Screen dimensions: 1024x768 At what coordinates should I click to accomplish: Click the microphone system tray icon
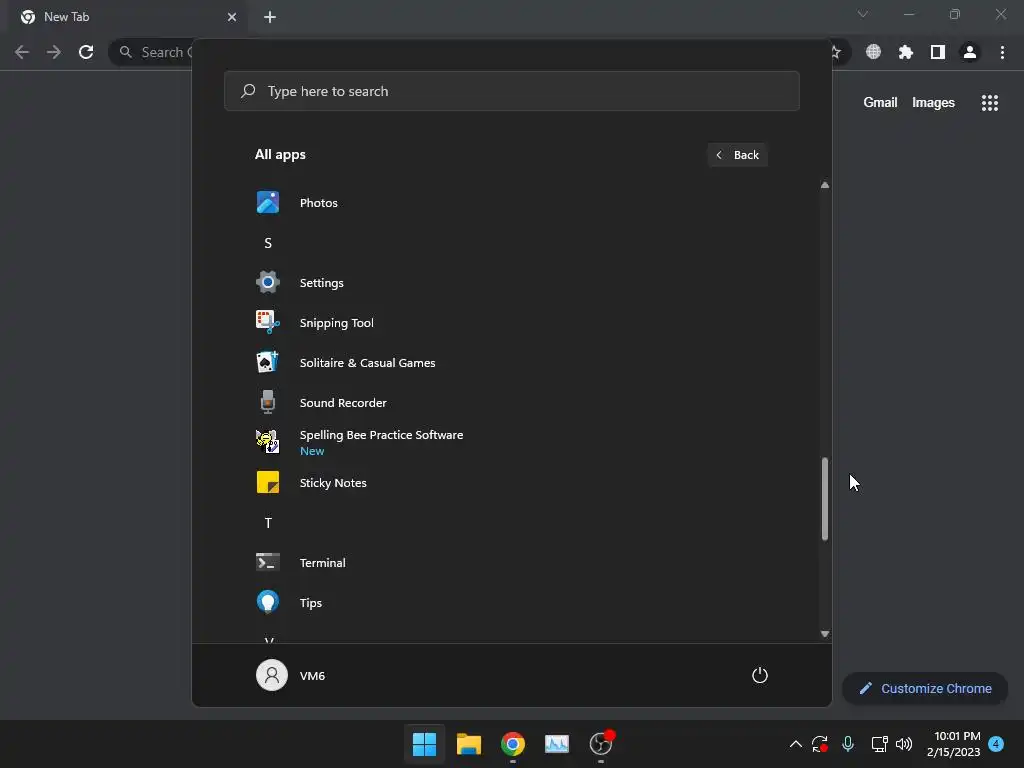click(x=848, y=743)
